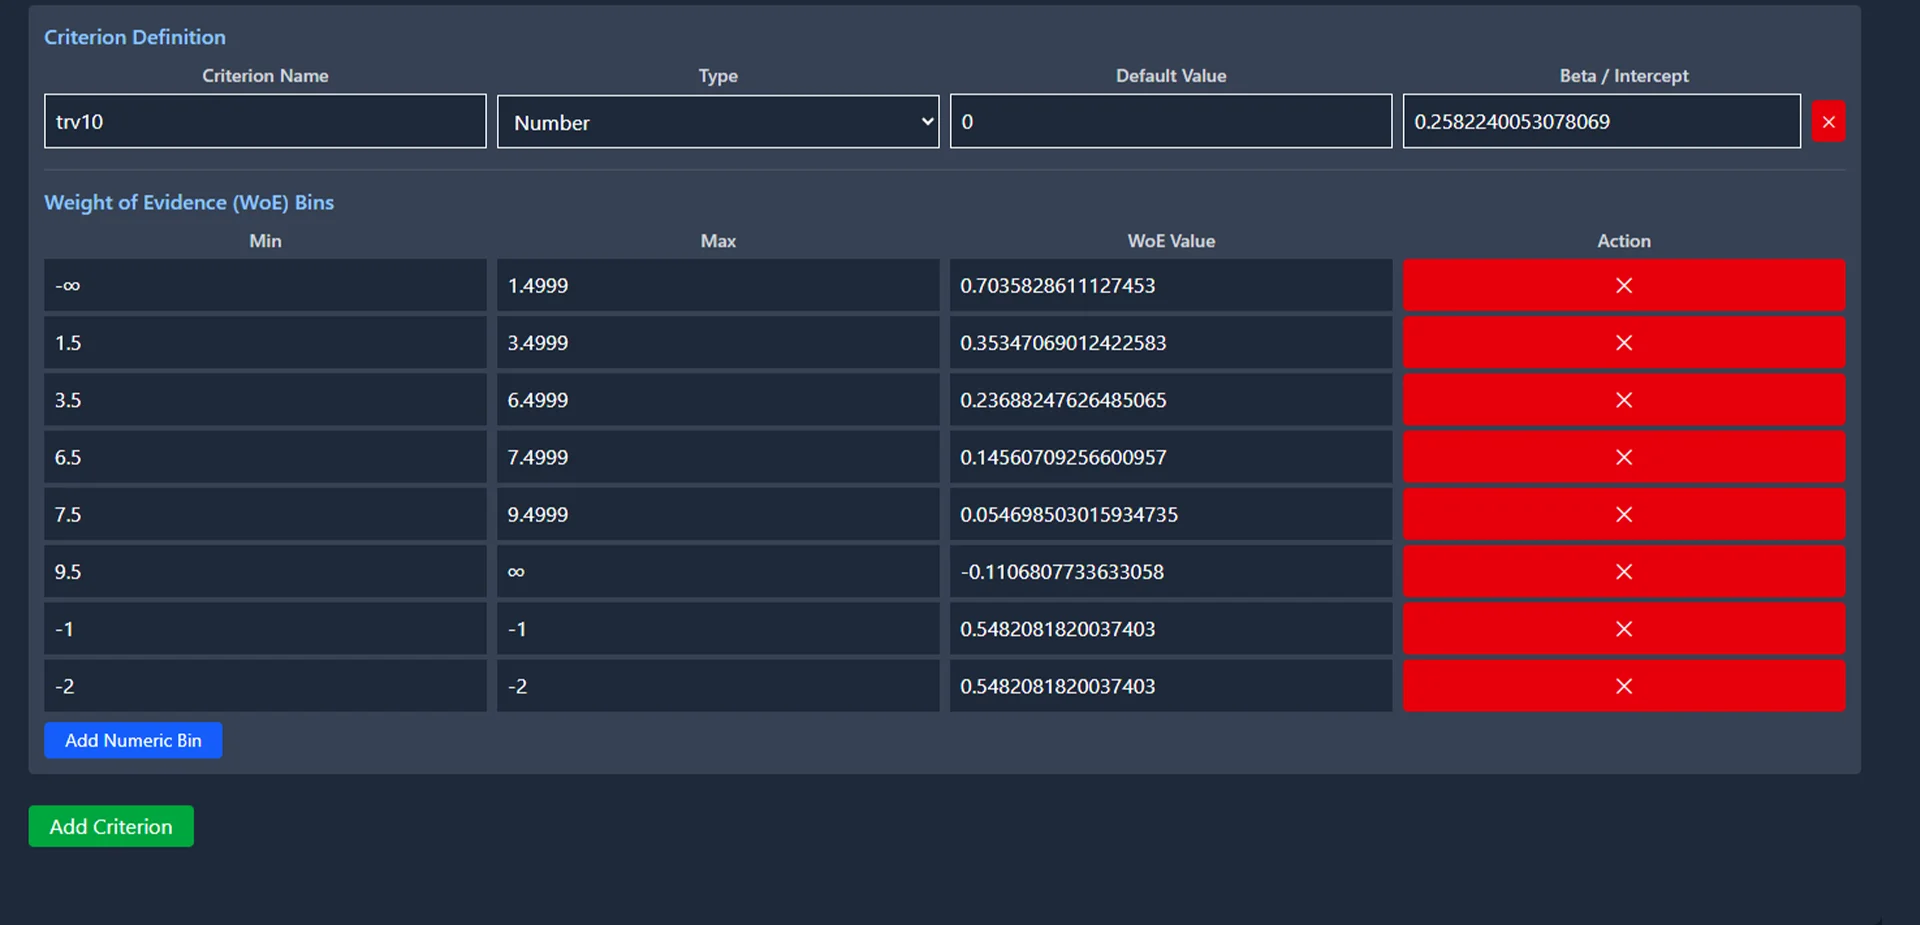Click the Max field containing infinity symbol
The image size is (1920, 925).
717,572
